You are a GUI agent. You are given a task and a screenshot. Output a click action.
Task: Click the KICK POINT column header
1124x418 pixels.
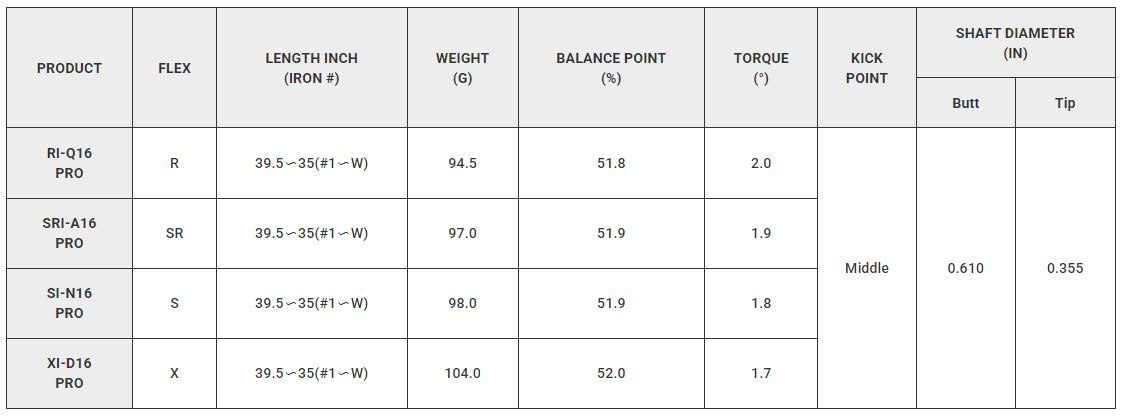pyautogui.click(x=866, y=68)
